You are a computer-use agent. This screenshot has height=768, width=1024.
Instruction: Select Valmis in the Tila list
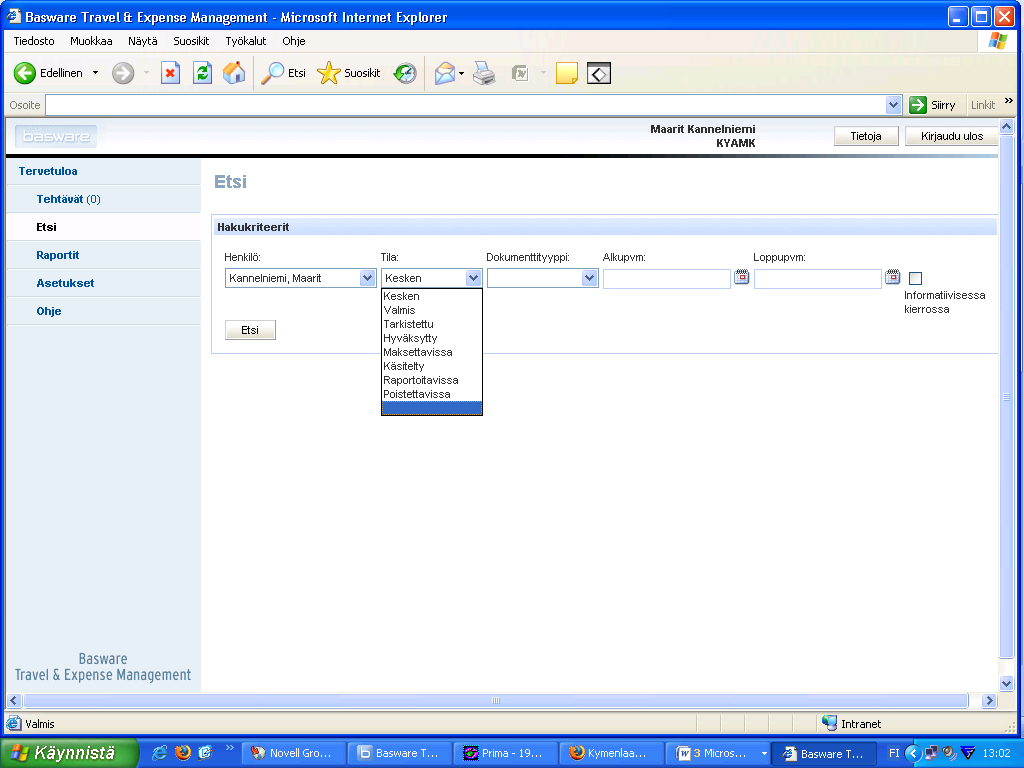point(432,310)
